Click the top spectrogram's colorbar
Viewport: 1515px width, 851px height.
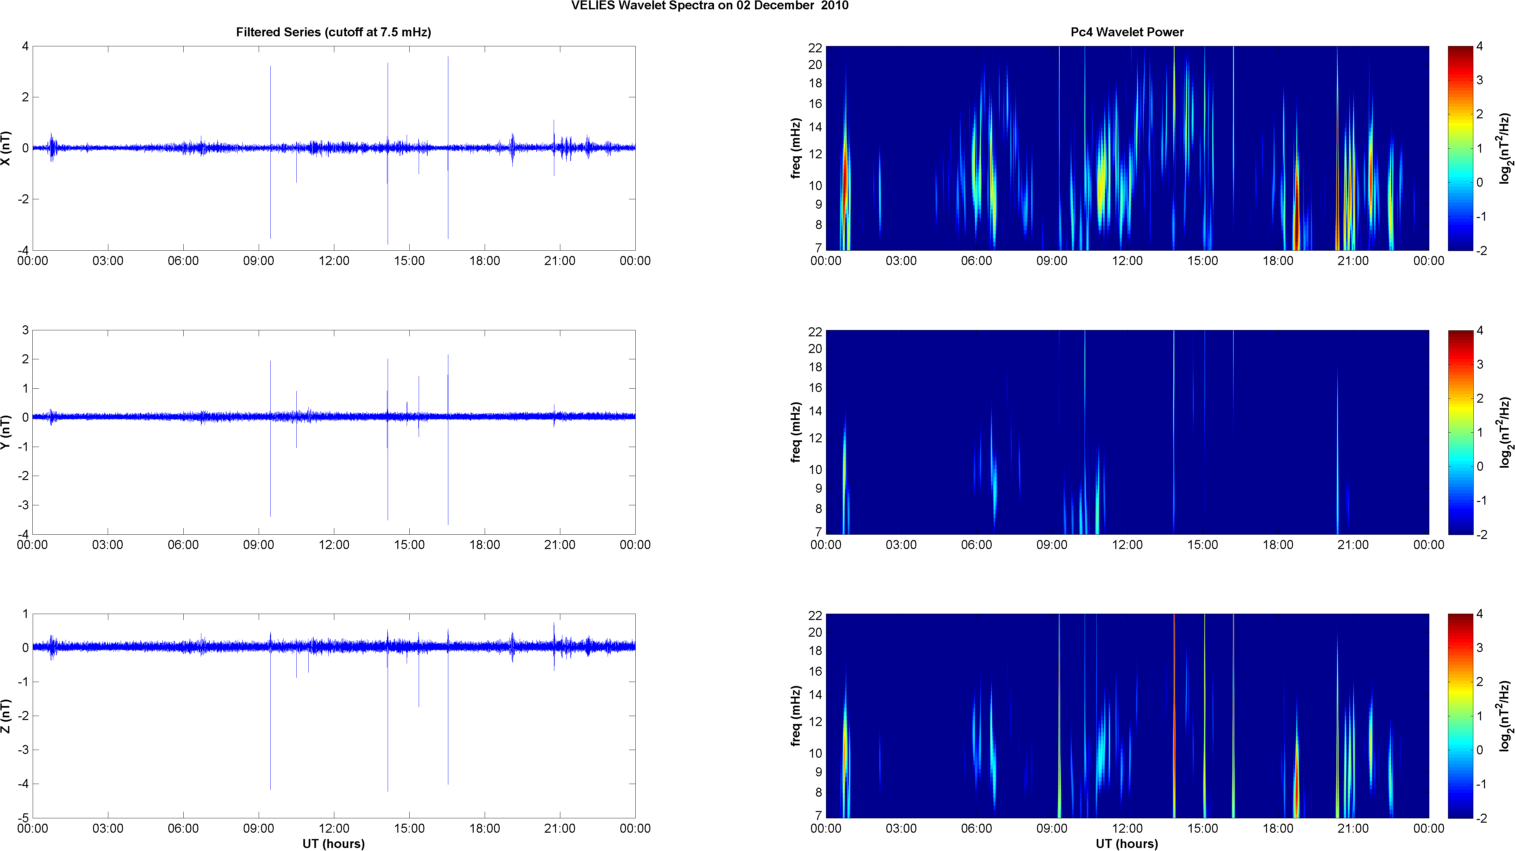[1460, 148]
